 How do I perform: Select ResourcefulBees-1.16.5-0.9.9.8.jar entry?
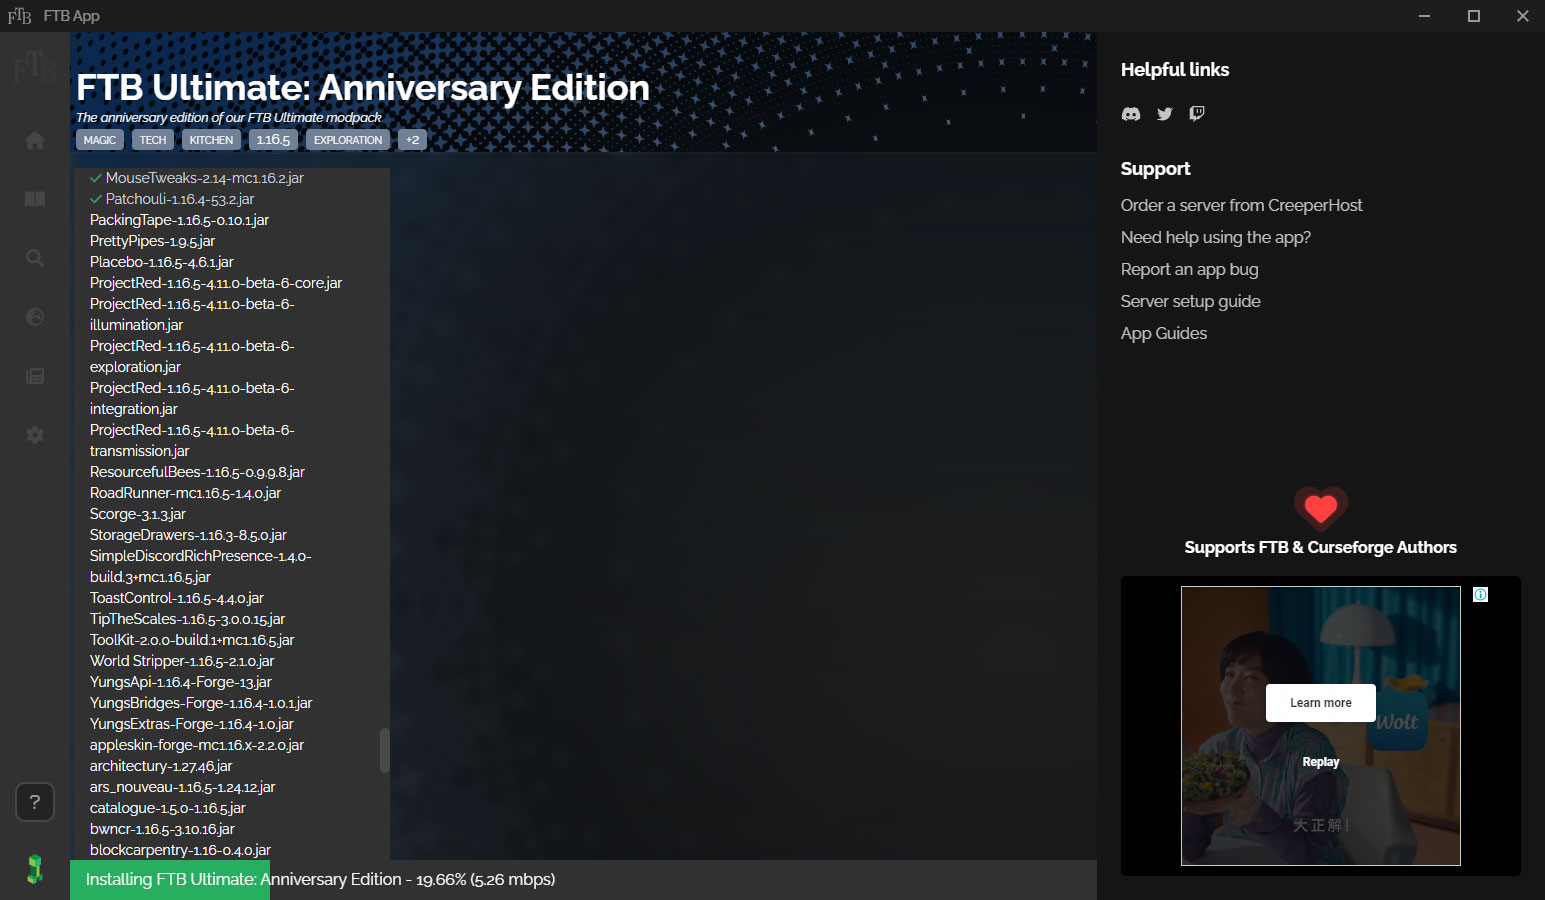tap(198, 472)
